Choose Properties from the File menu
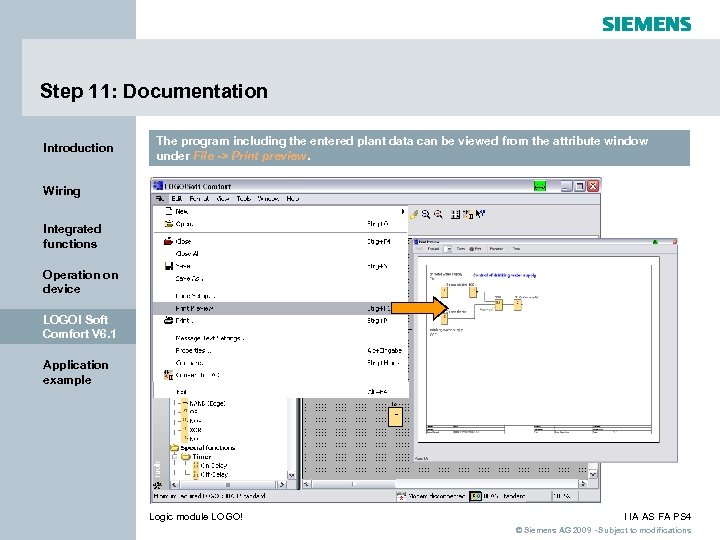This screenshot has width=720, height=540. [x=280, y=350]
